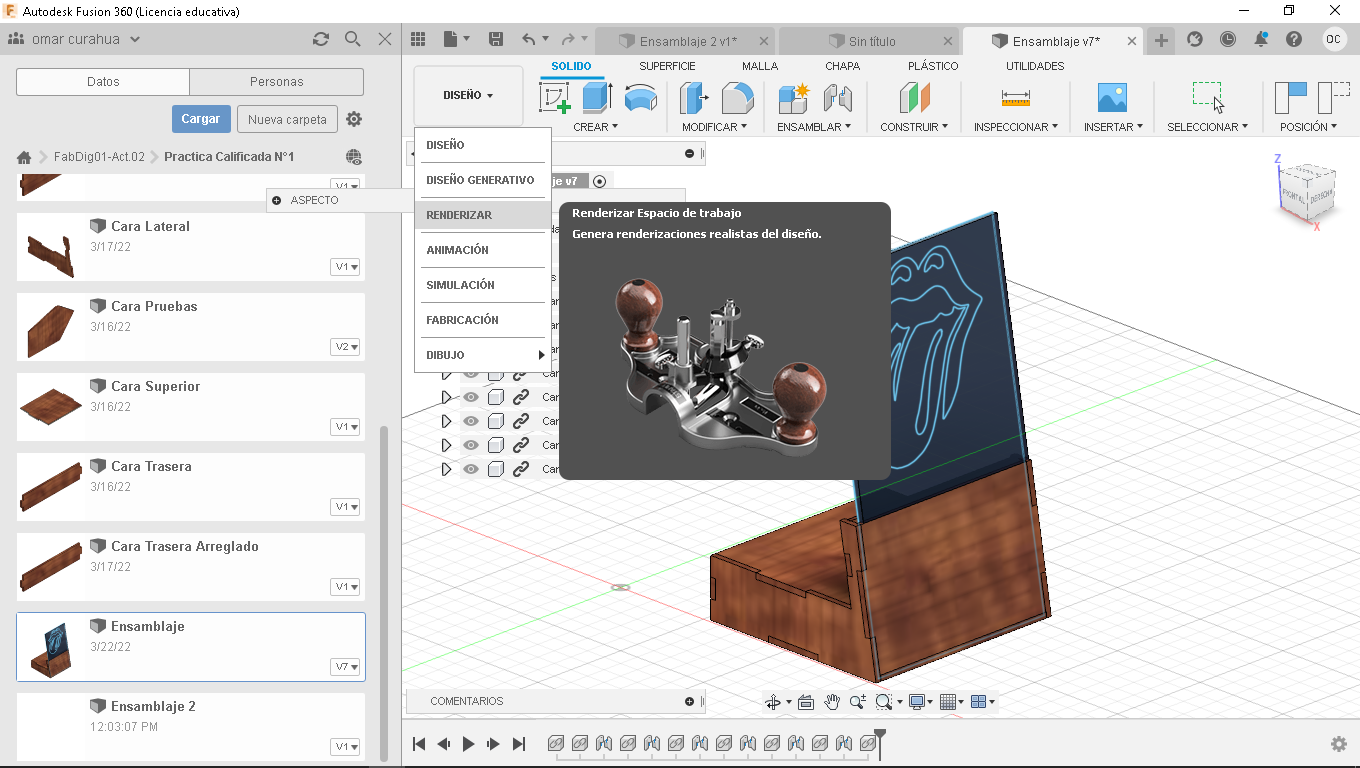Click the Cara Superior thumbnail image
Screen dimensions: 1360x768
click(50, 407)
